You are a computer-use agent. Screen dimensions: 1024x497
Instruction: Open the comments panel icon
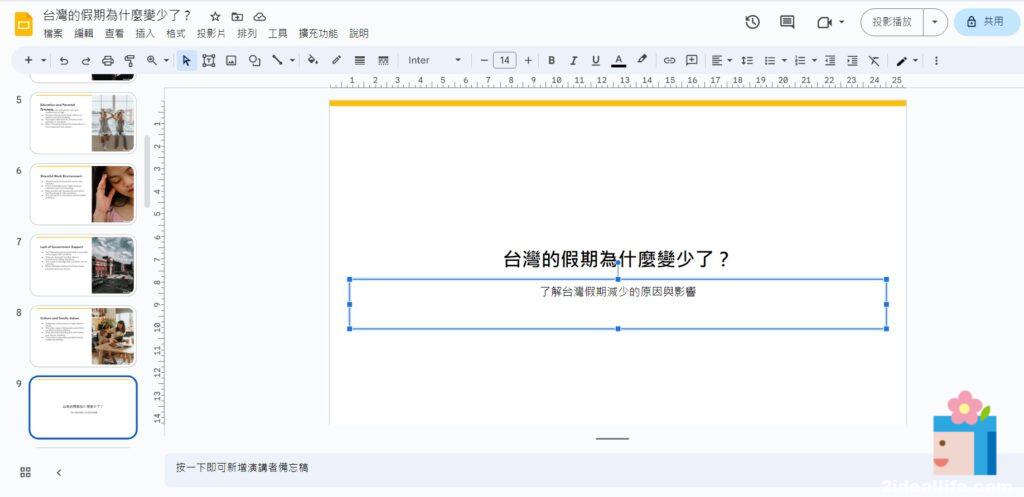(787, 22)
